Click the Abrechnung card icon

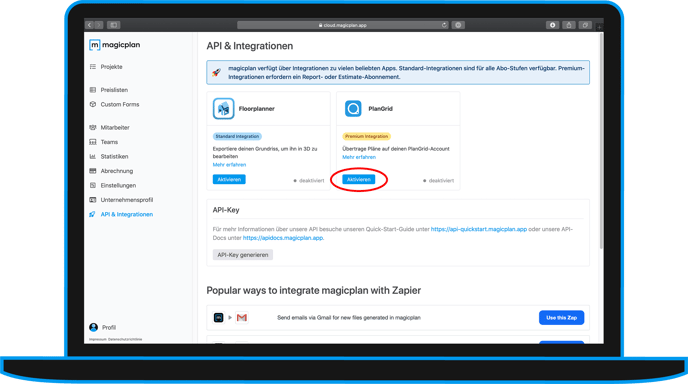(x=93, y=171)
